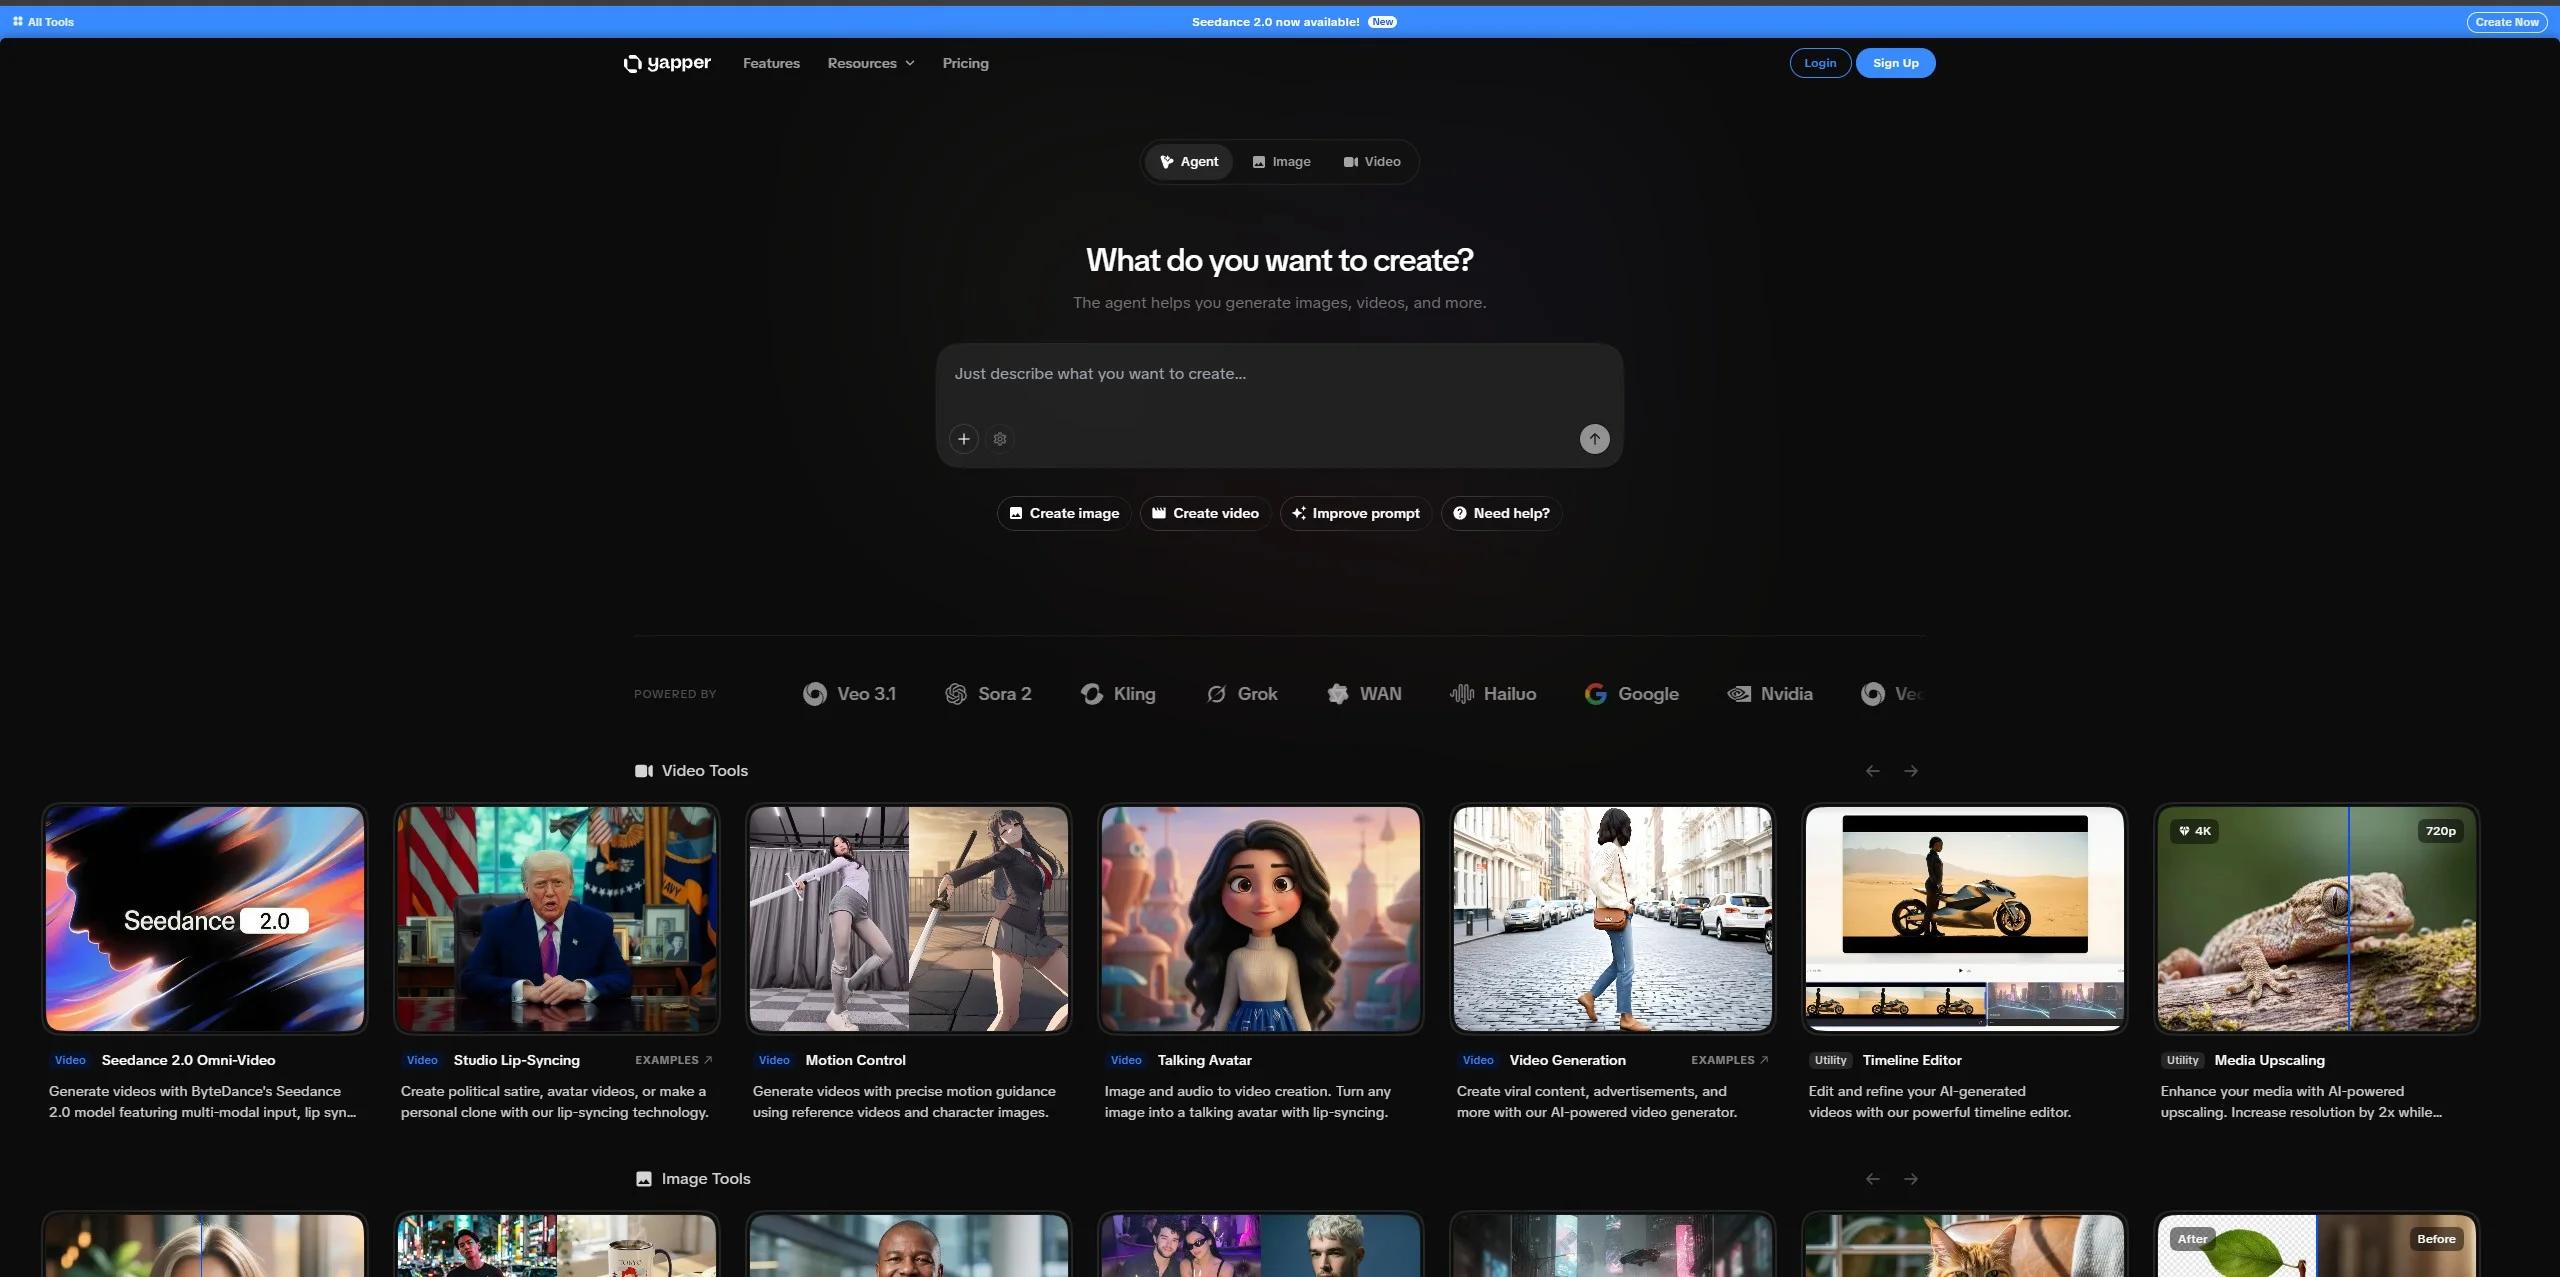The image size is (2560, 1277).
Task: Click the WAN logo
Action: (1364, 694)
